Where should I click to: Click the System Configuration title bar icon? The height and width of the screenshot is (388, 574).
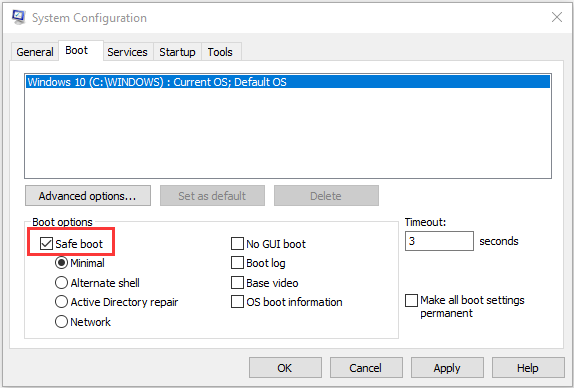18,17
